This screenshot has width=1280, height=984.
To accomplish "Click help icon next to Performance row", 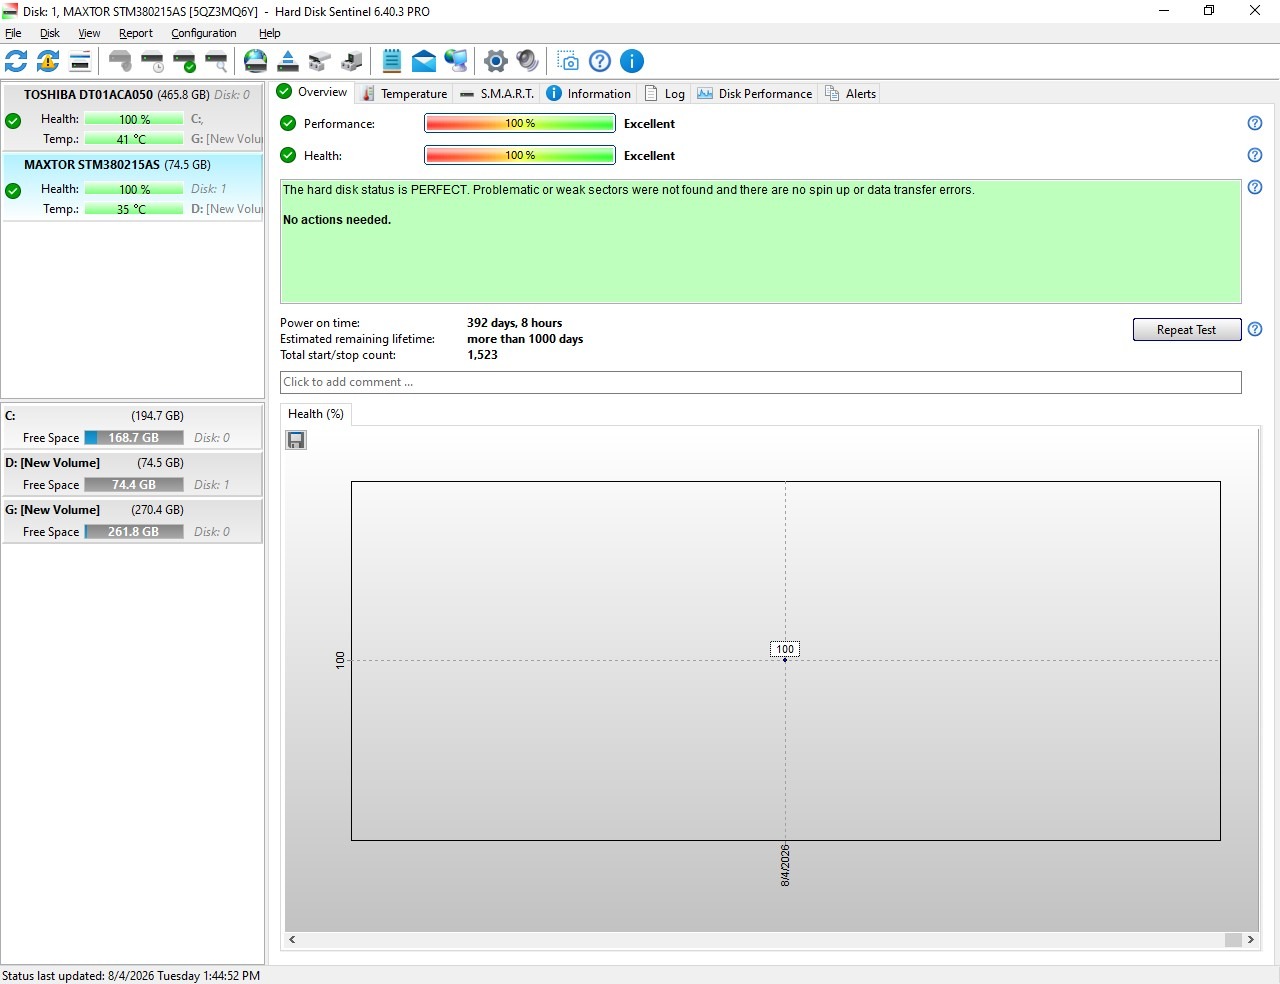I will (1255, 123).
